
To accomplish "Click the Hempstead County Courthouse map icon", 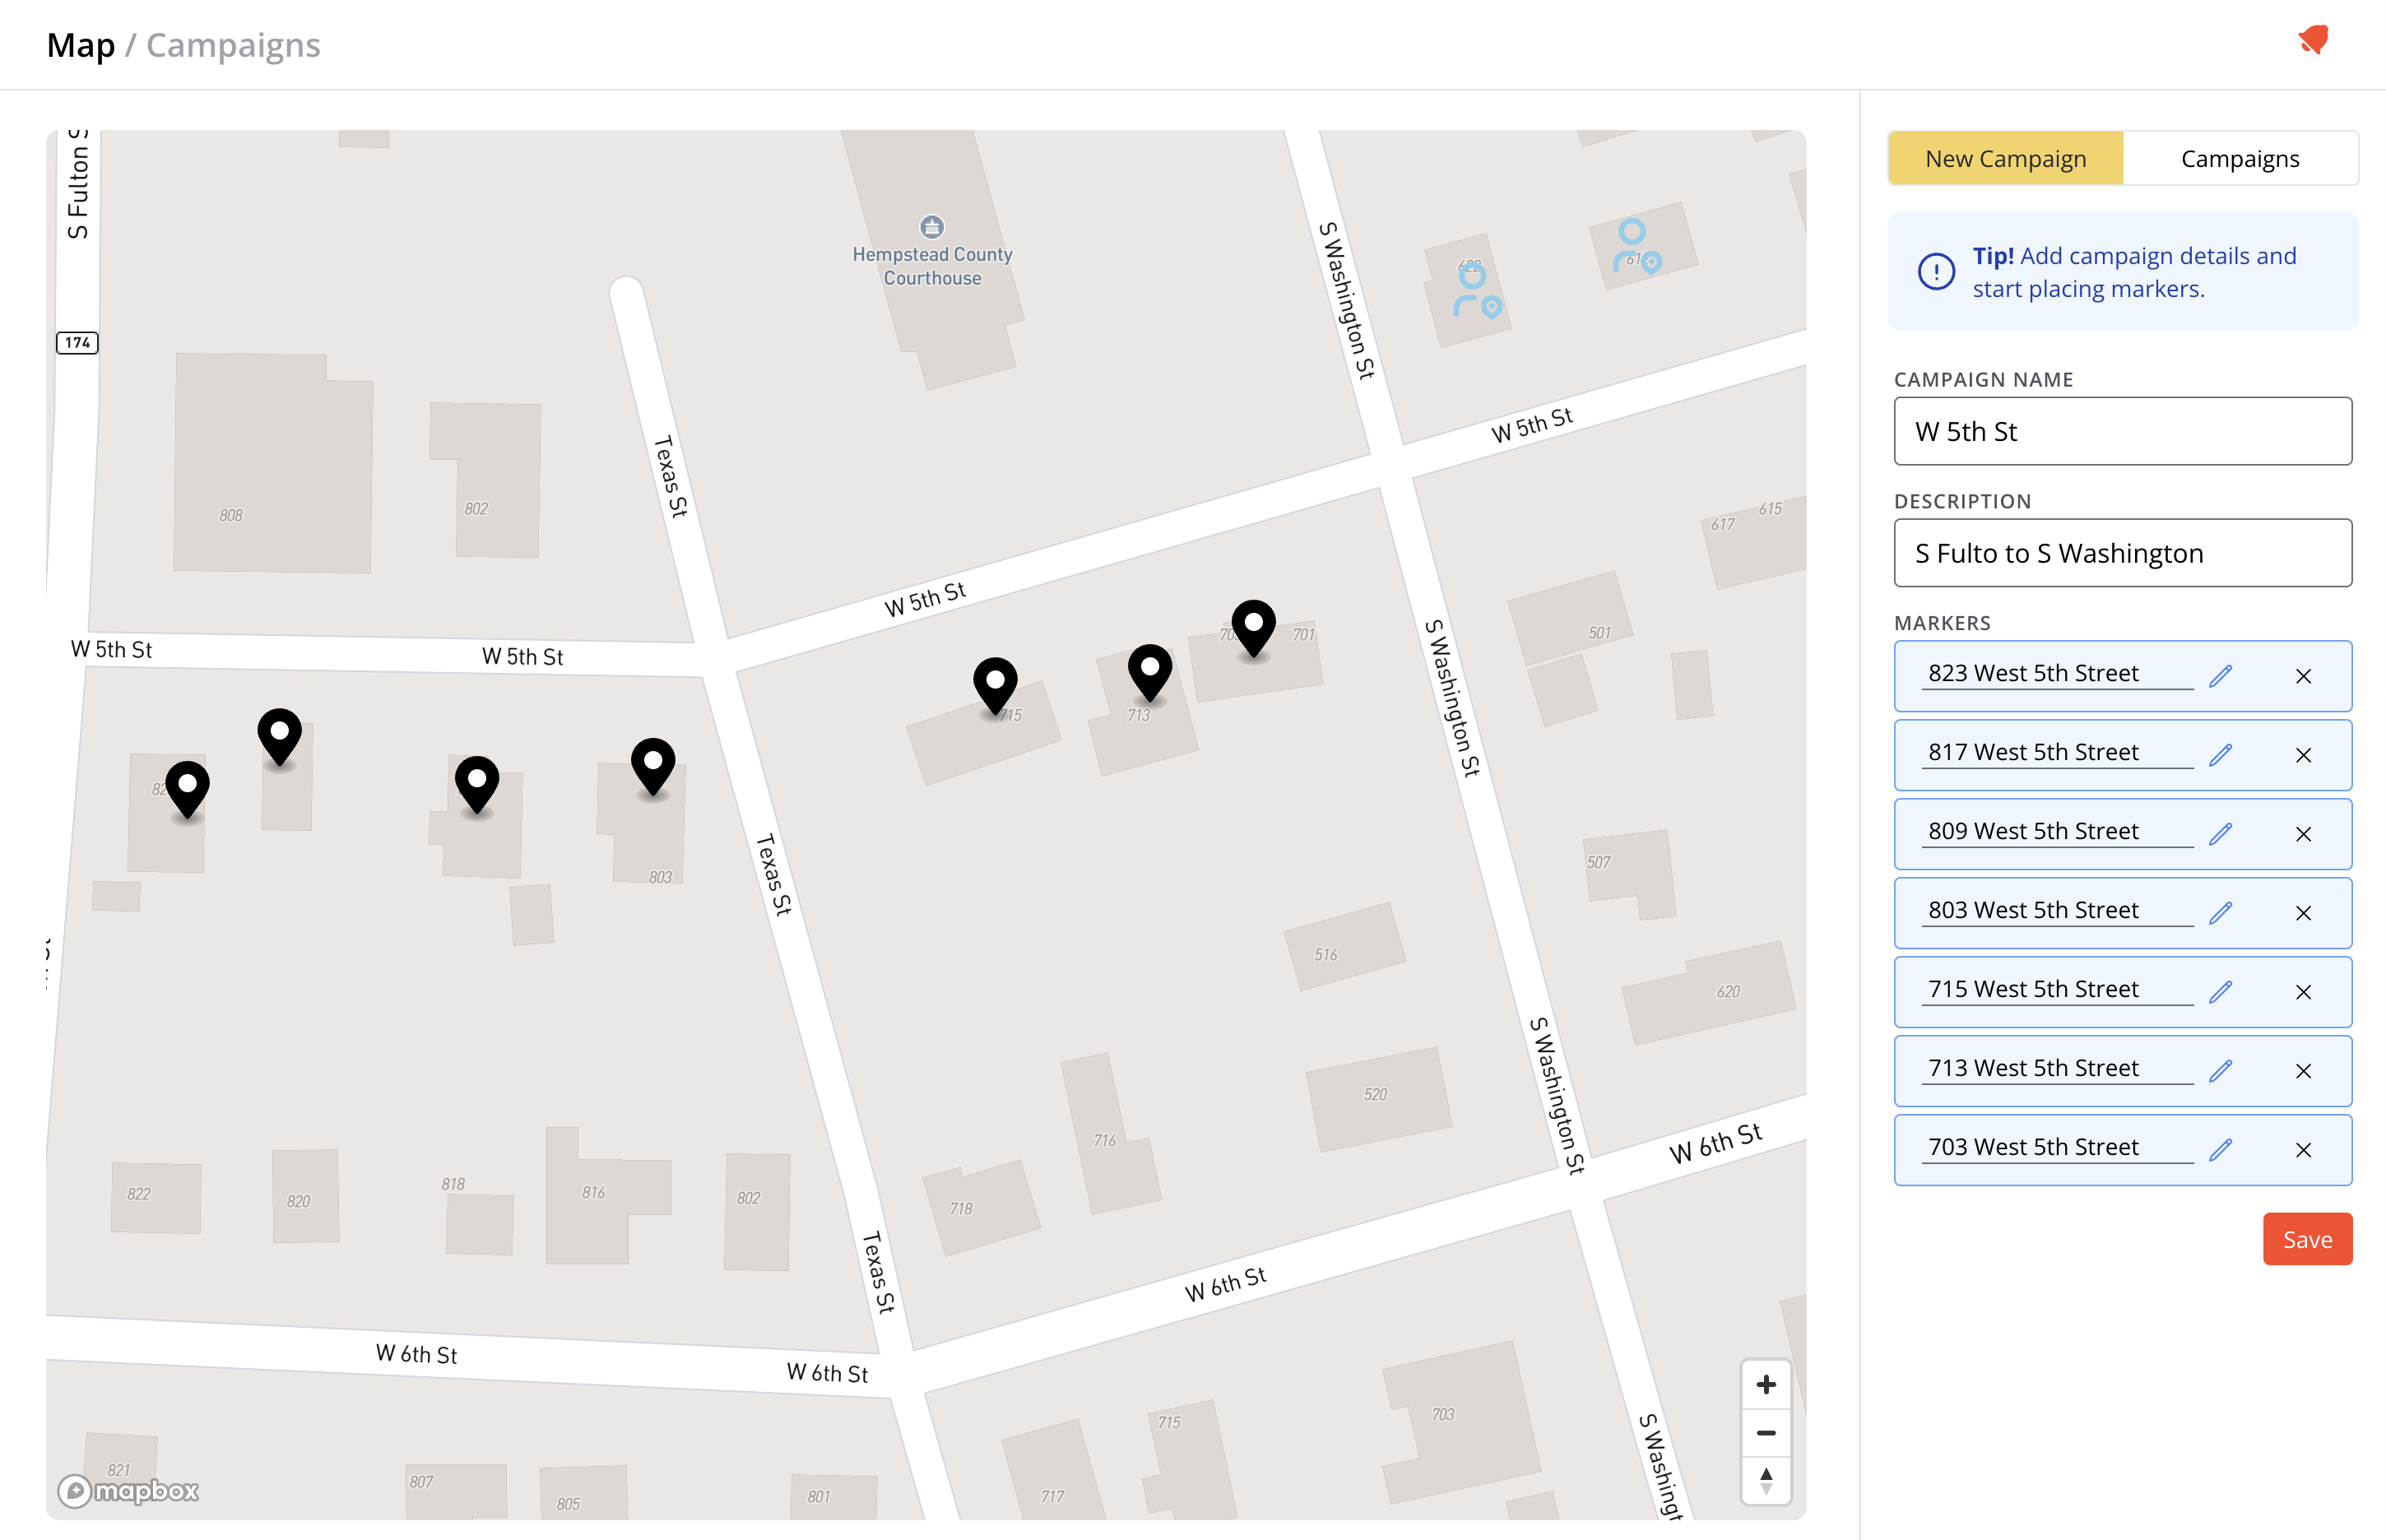I will click(x=931, y=227).
